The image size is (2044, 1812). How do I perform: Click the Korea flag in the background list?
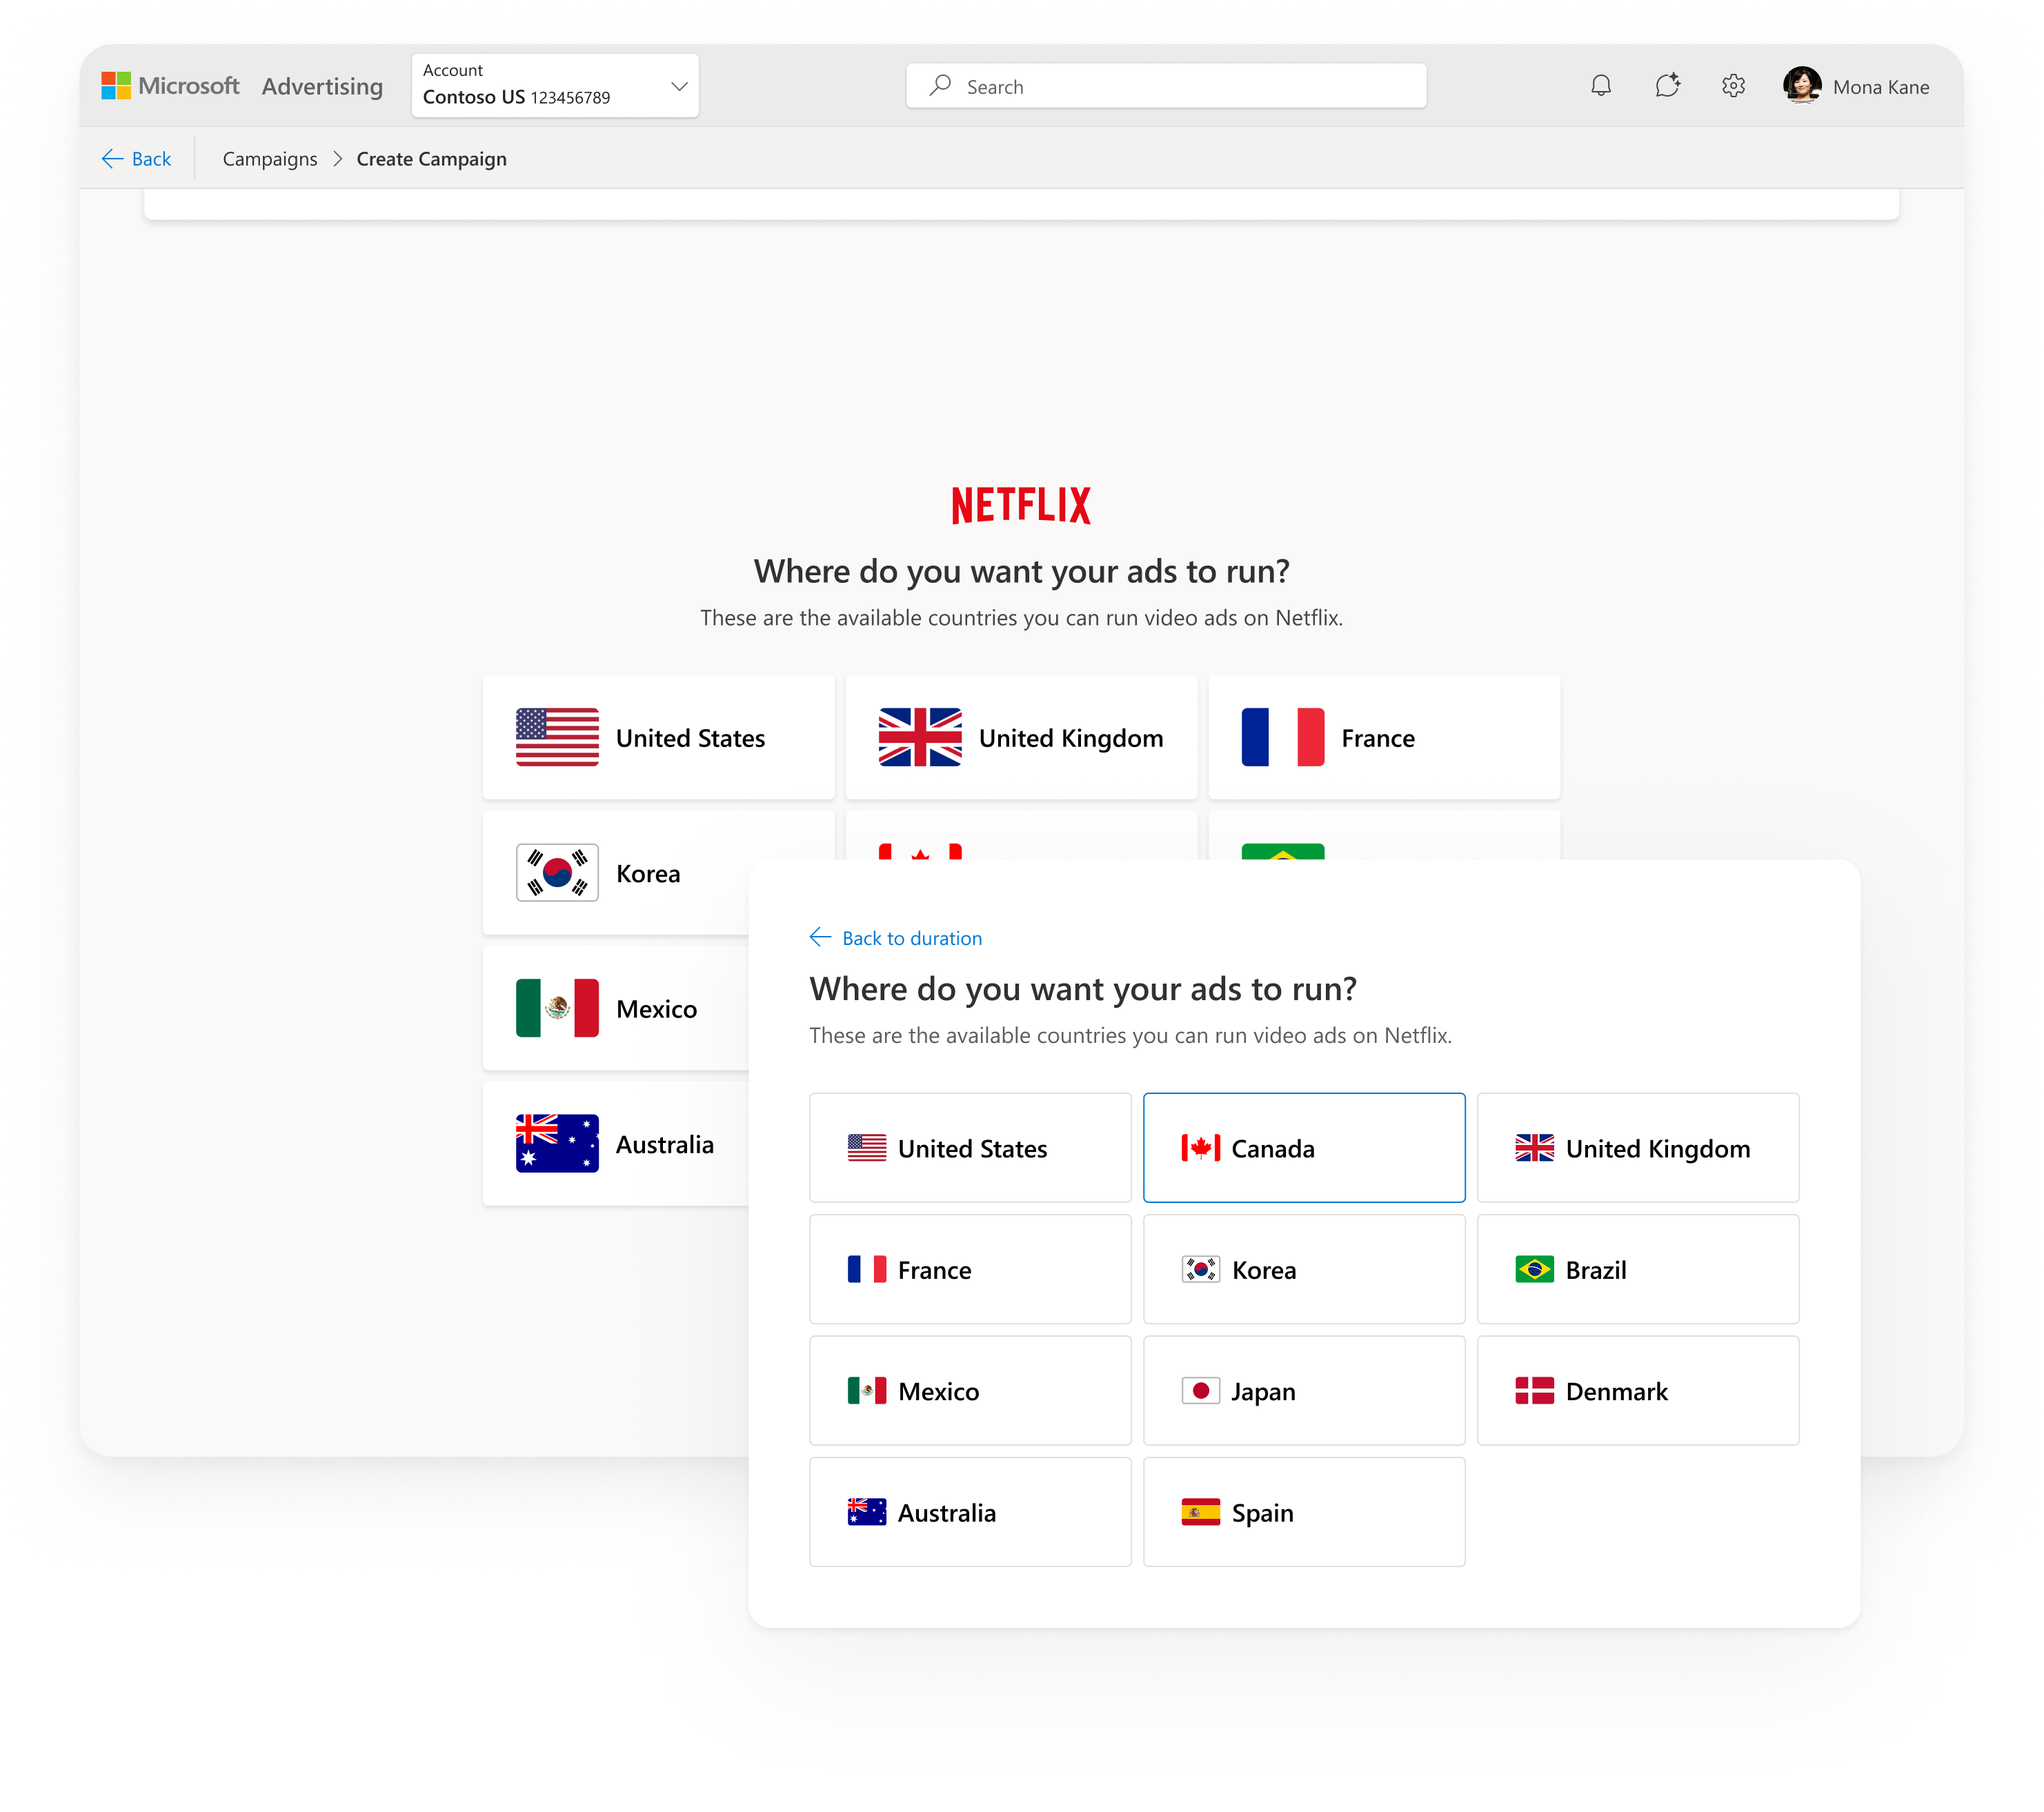click(x=557, y=872)
